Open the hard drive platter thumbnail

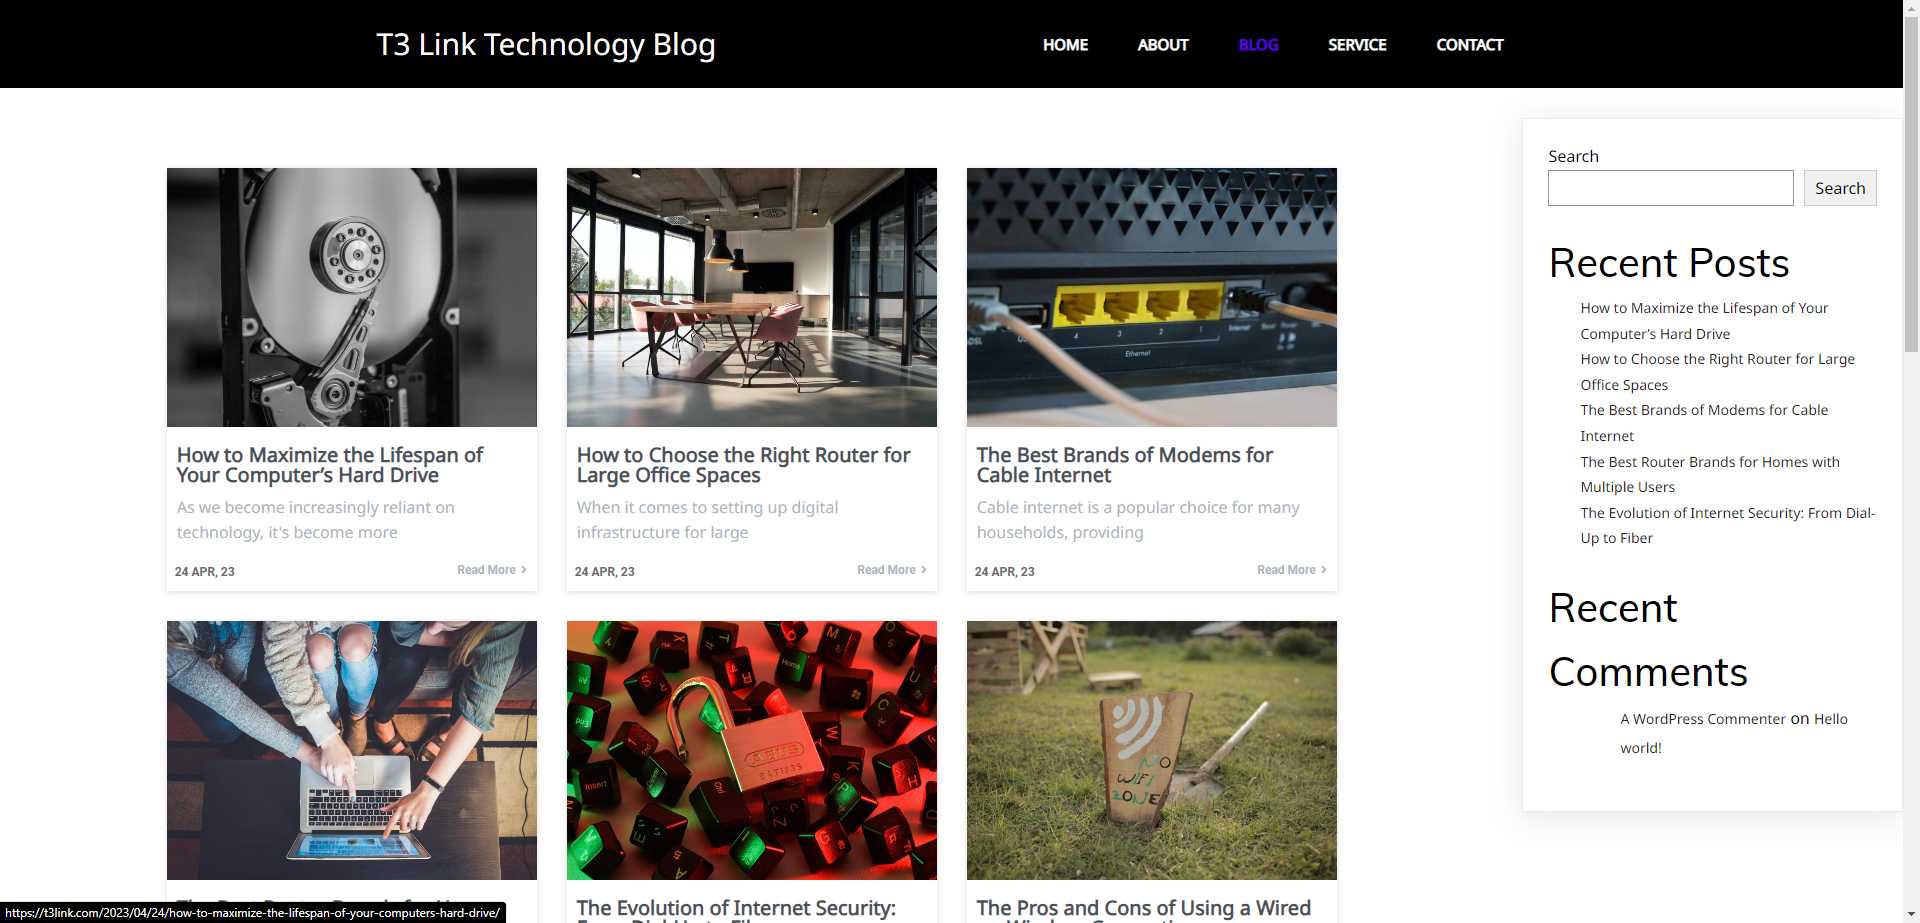(x=352, y=297)
